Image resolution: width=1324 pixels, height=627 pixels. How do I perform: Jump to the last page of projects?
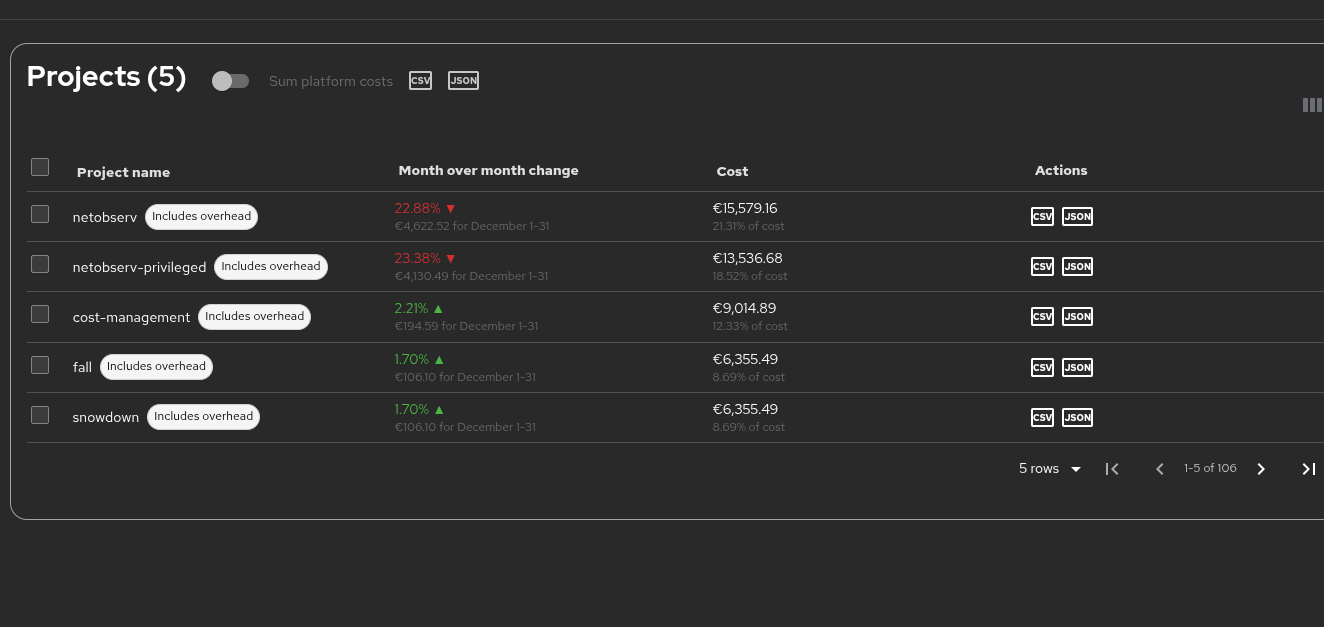(x=1308, y=469)
